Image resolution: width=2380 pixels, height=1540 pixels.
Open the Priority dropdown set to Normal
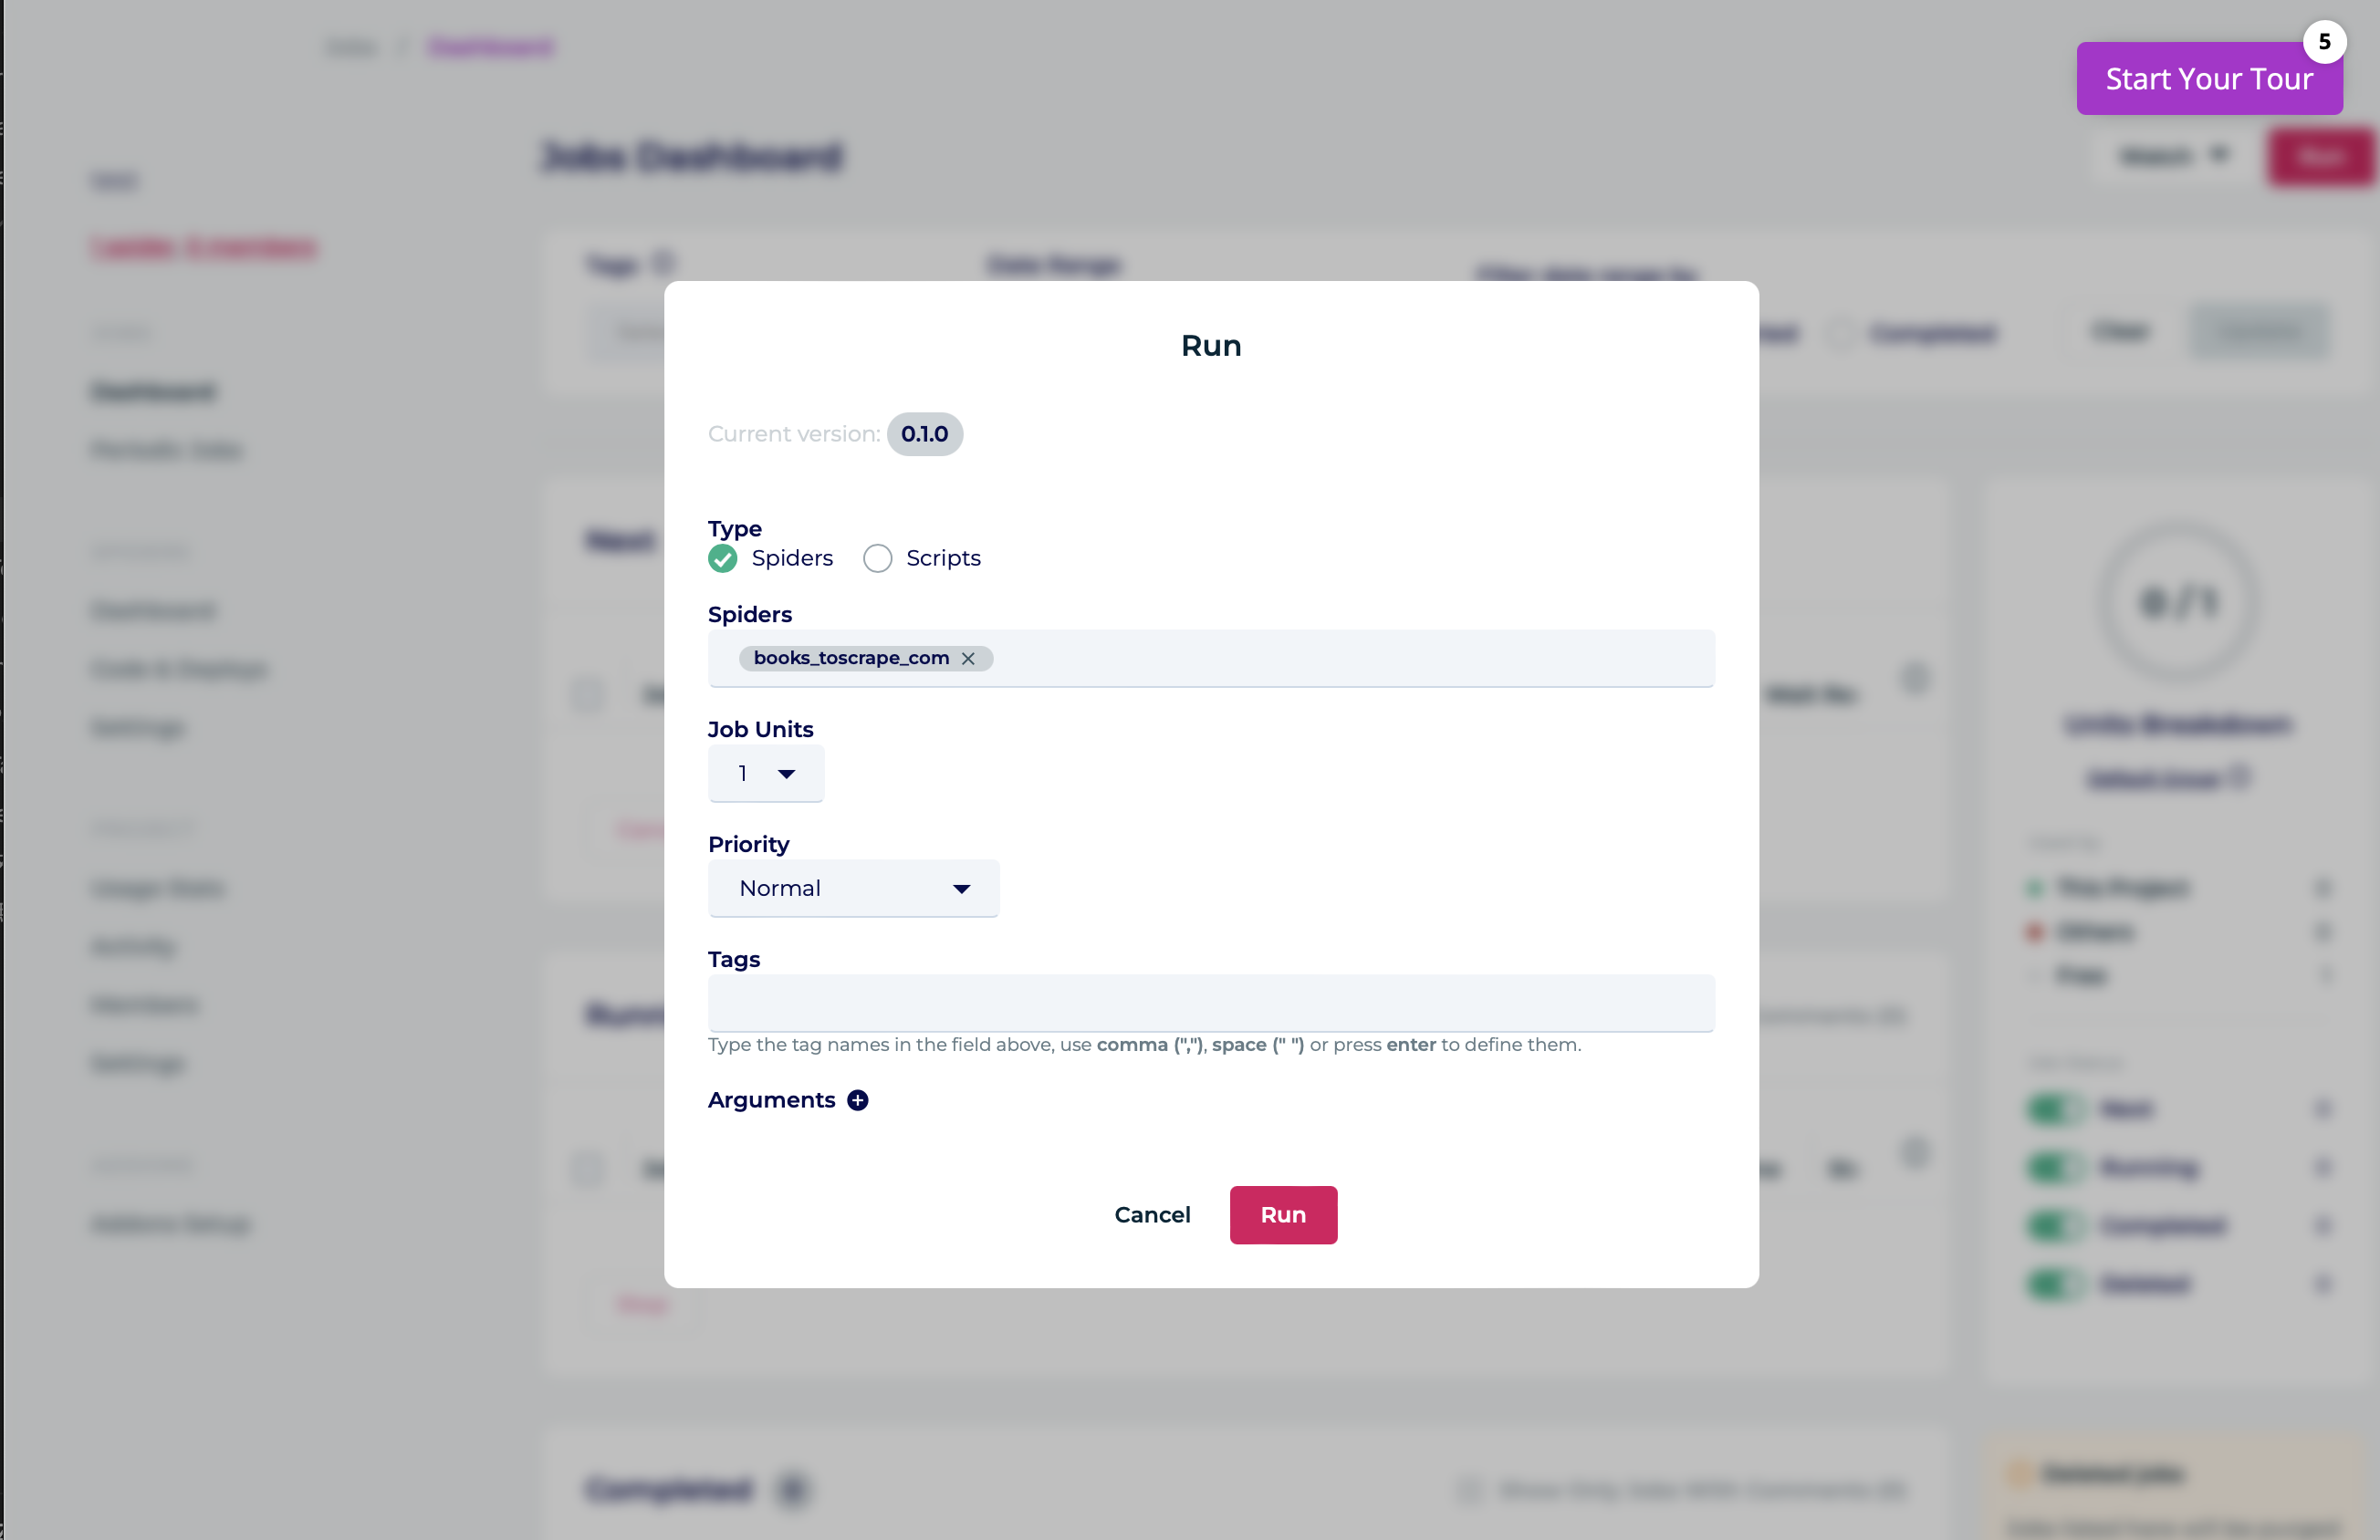pos(853,888)
